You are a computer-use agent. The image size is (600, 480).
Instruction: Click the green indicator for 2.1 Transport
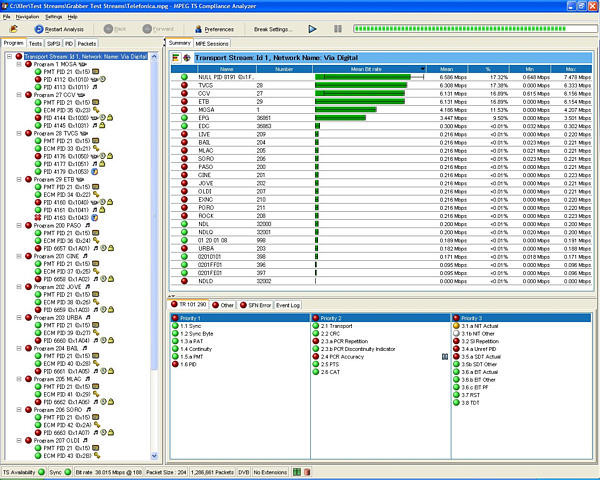pos(314,325)
